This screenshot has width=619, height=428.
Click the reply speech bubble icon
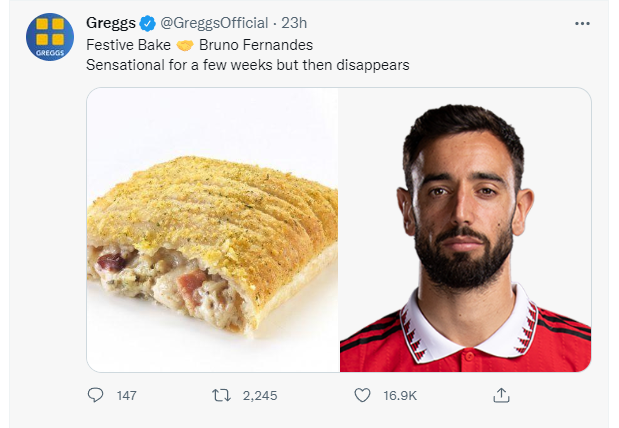[96, 395]
